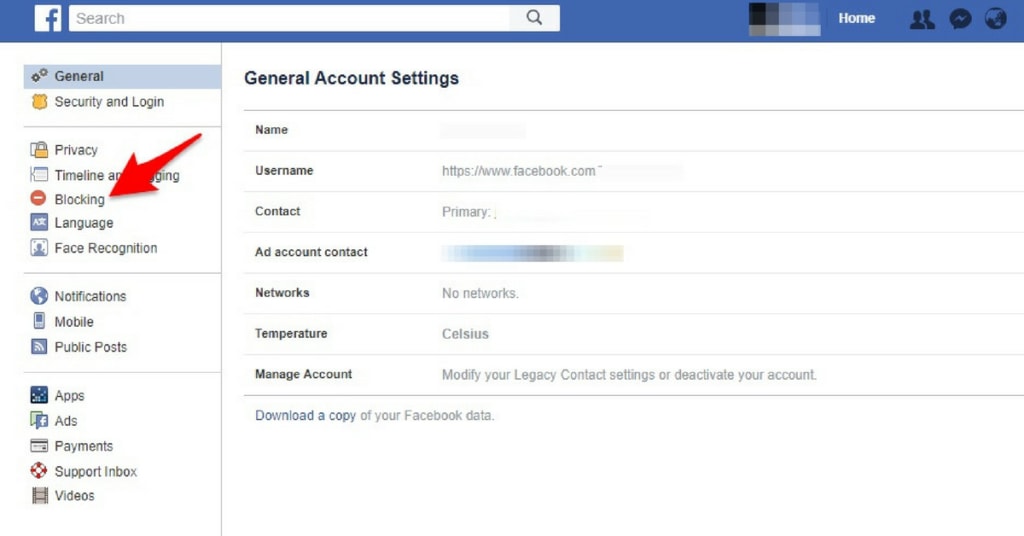Click the Download a copy link
This screenshot has width=1024, height=536.
(305, 415)
